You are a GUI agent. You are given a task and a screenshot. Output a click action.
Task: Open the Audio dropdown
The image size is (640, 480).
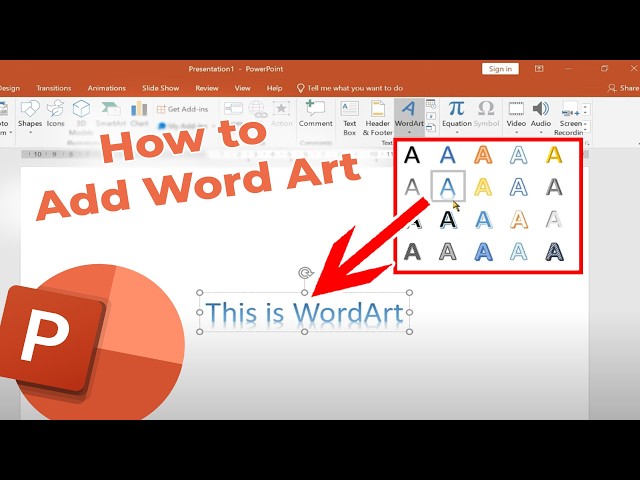coord(541,118)
